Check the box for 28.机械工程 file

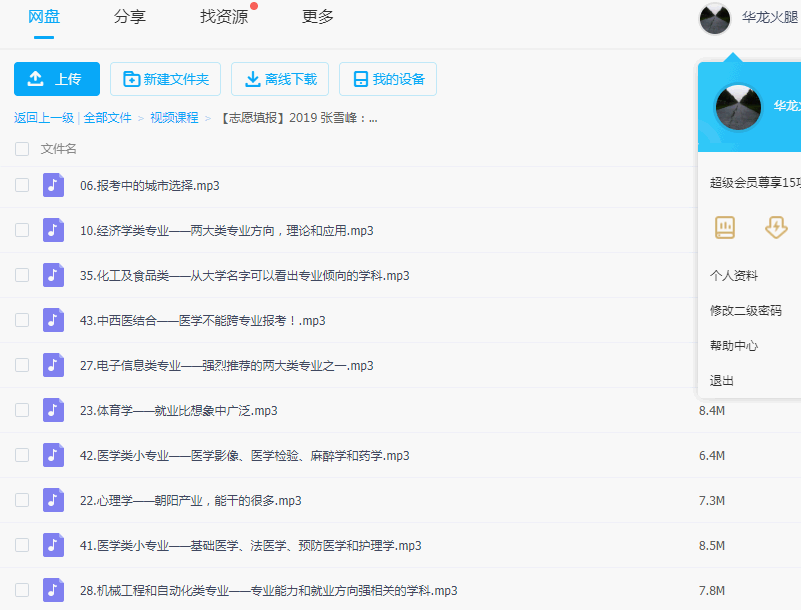[x=22, y=590]
